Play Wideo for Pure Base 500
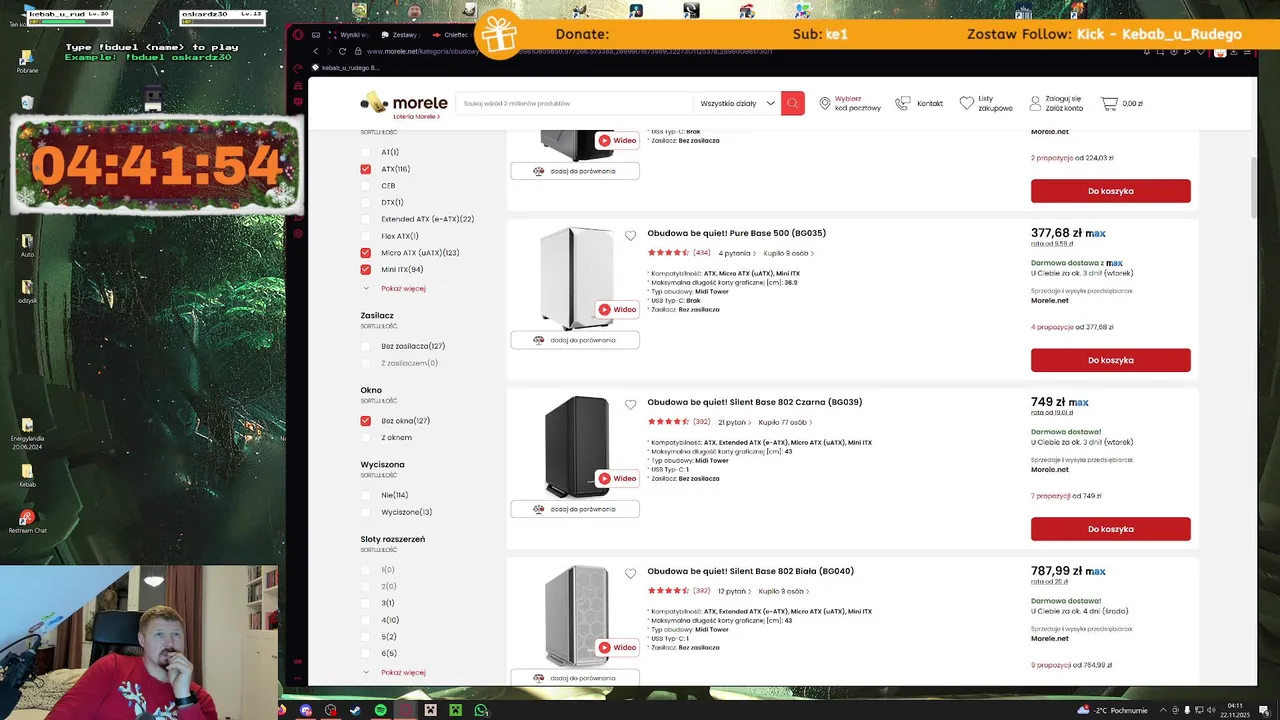 617,309
